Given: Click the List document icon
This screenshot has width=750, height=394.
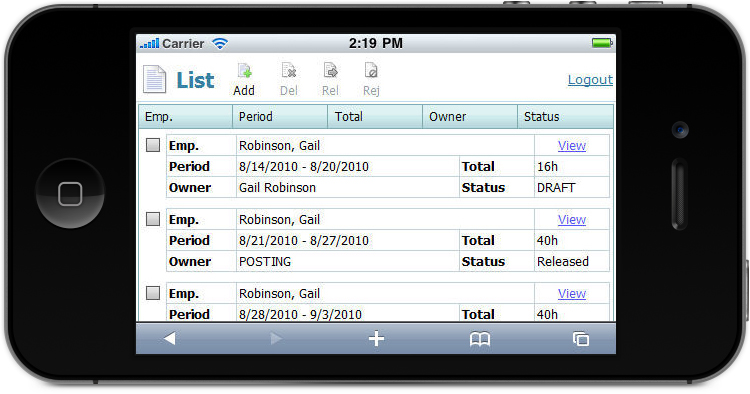Looking at the screenshot, I should click(x=154, y=79).
